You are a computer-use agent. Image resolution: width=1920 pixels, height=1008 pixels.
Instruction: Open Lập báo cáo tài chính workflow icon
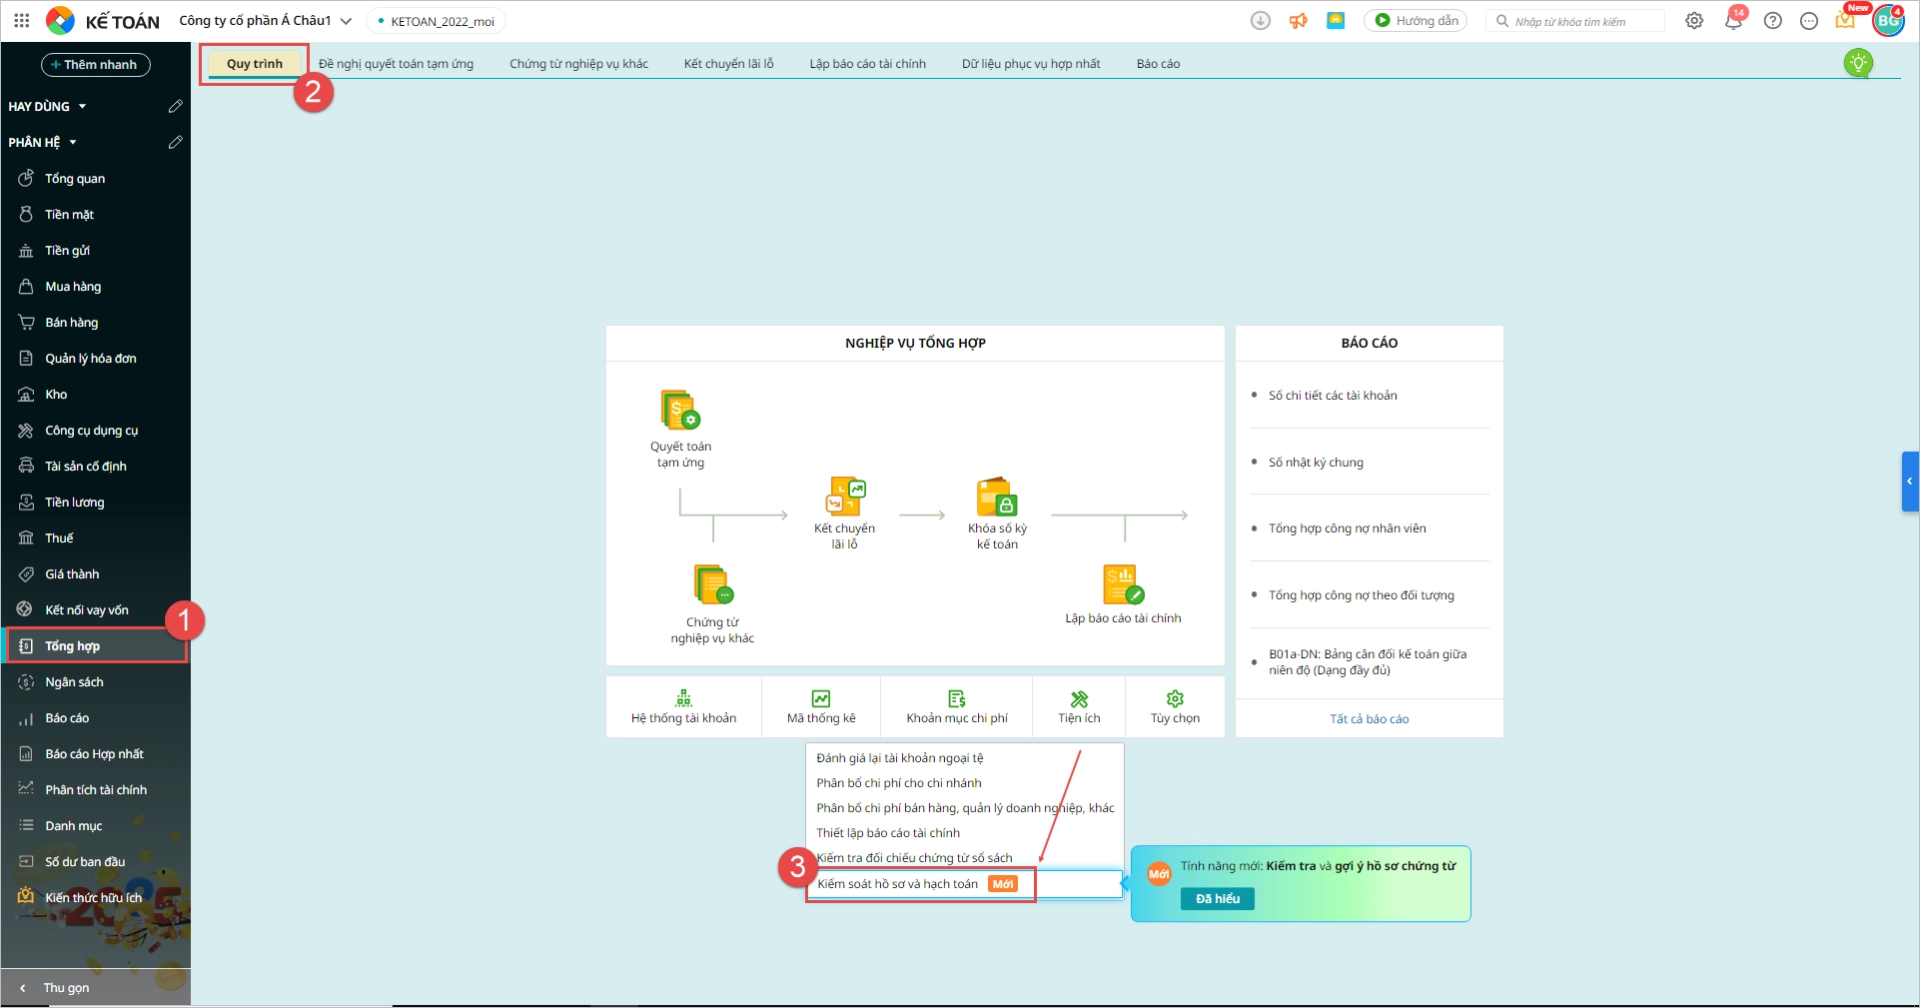[1123, 584]
